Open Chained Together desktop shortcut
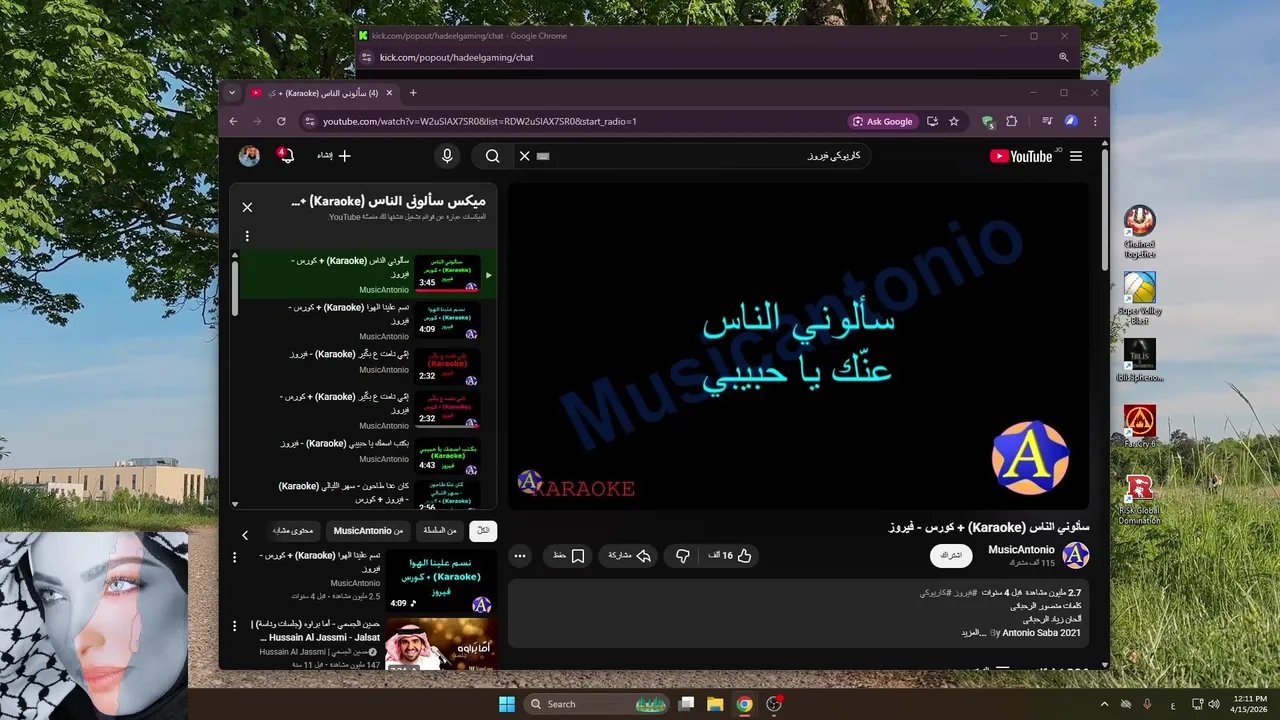 1139,231
